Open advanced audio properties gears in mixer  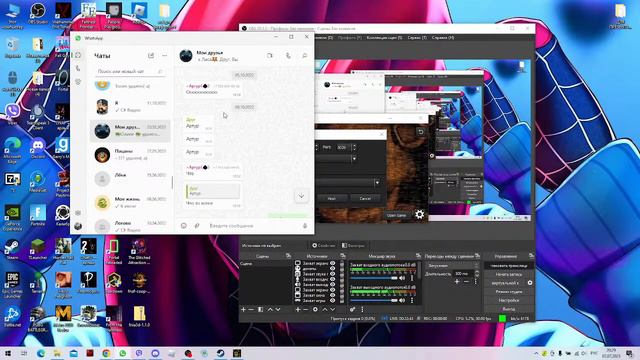pos(353,310)
